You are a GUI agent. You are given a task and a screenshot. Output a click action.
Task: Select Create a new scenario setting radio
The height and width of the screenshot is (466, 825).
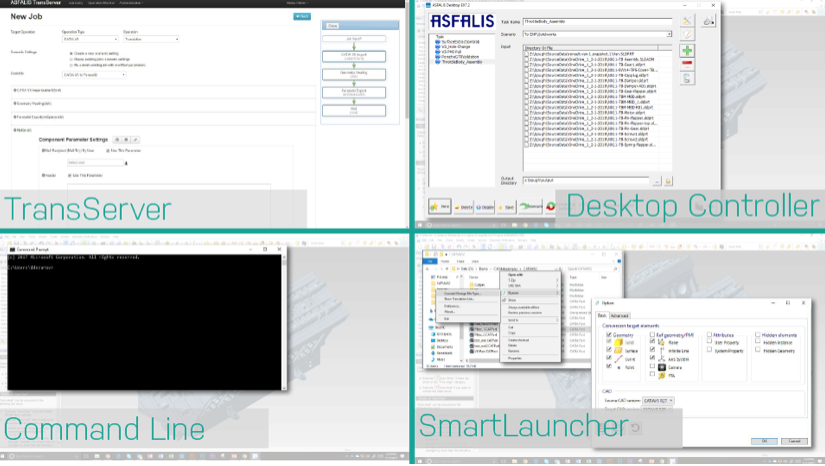click(71, 54)
